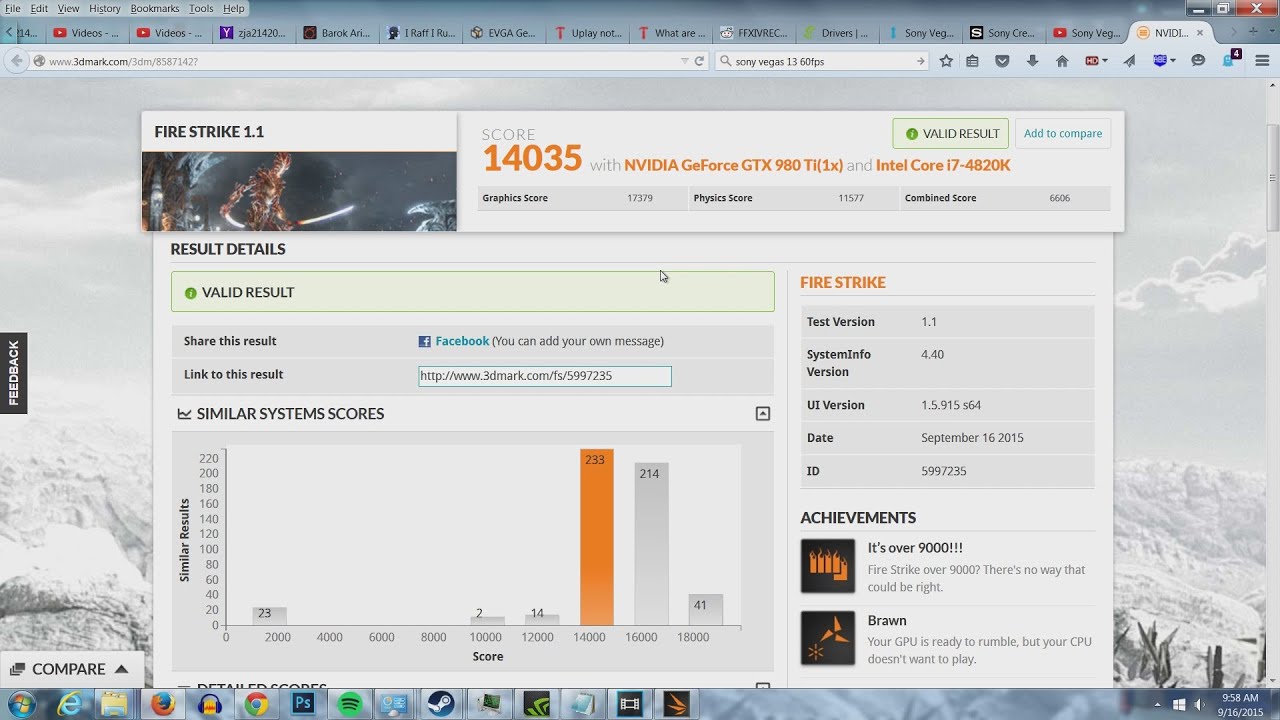Open Google Chrome from the taskbar
This screenshot has width=1280, height=720.
[256, 705]
